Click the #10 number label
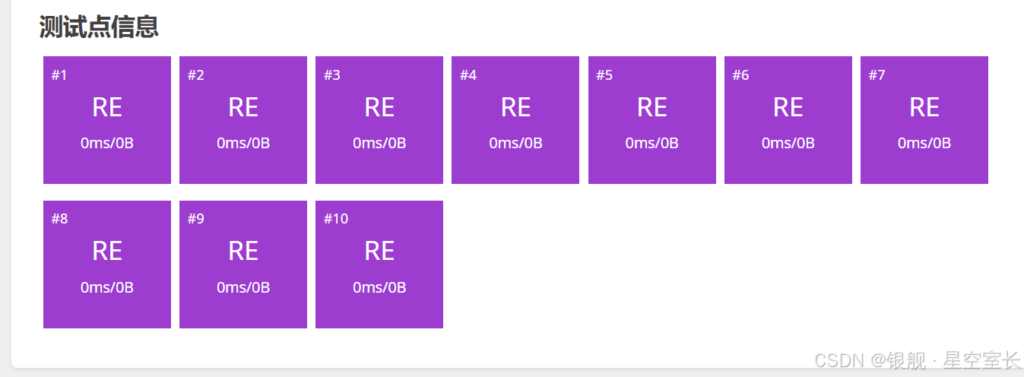1024x377 pixels. click(x=336, y=219)
